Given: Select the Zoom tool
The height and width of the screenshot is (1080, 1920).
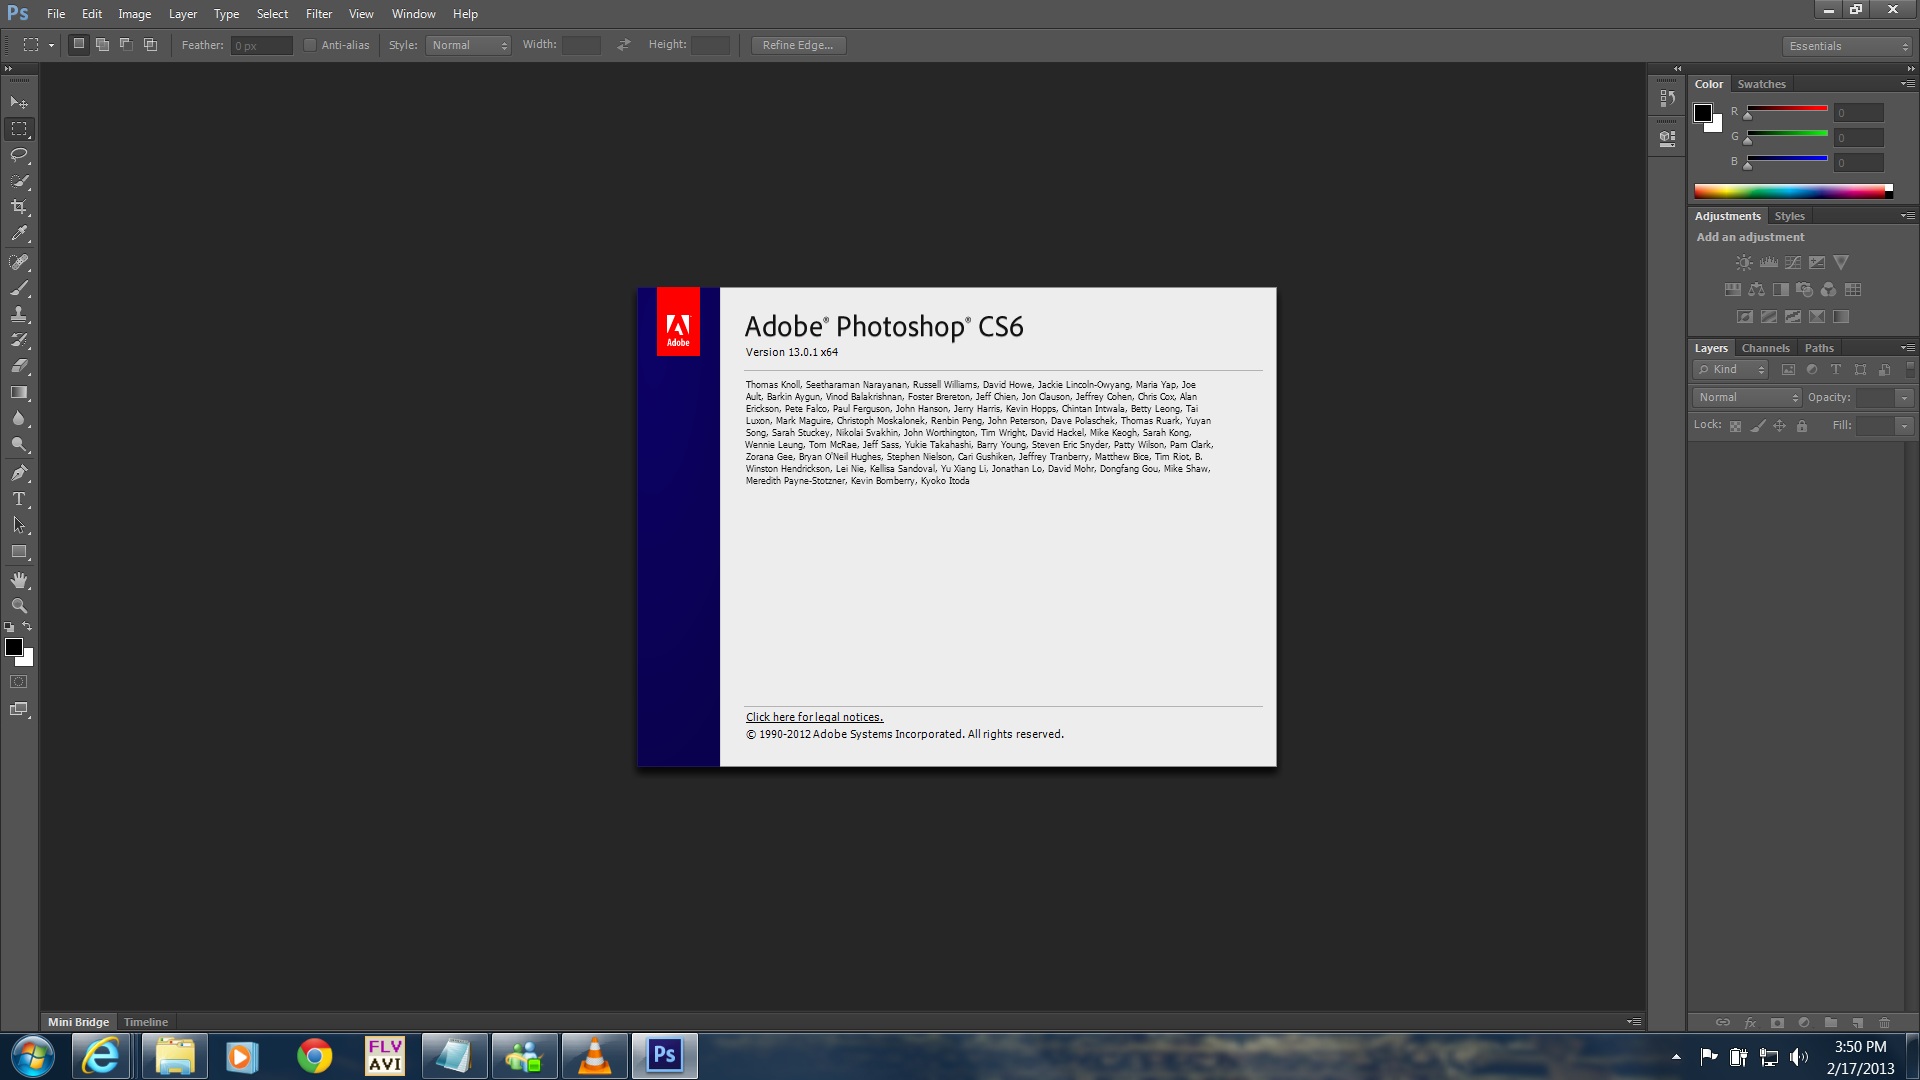Looking at the screenshot, I should pyautogui.click(x=20, y=605).
